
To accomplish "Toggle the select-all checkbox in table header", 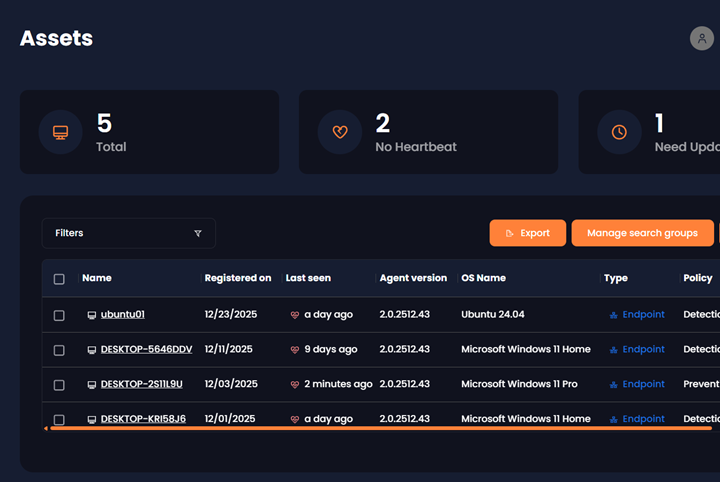I will (59, 279).
